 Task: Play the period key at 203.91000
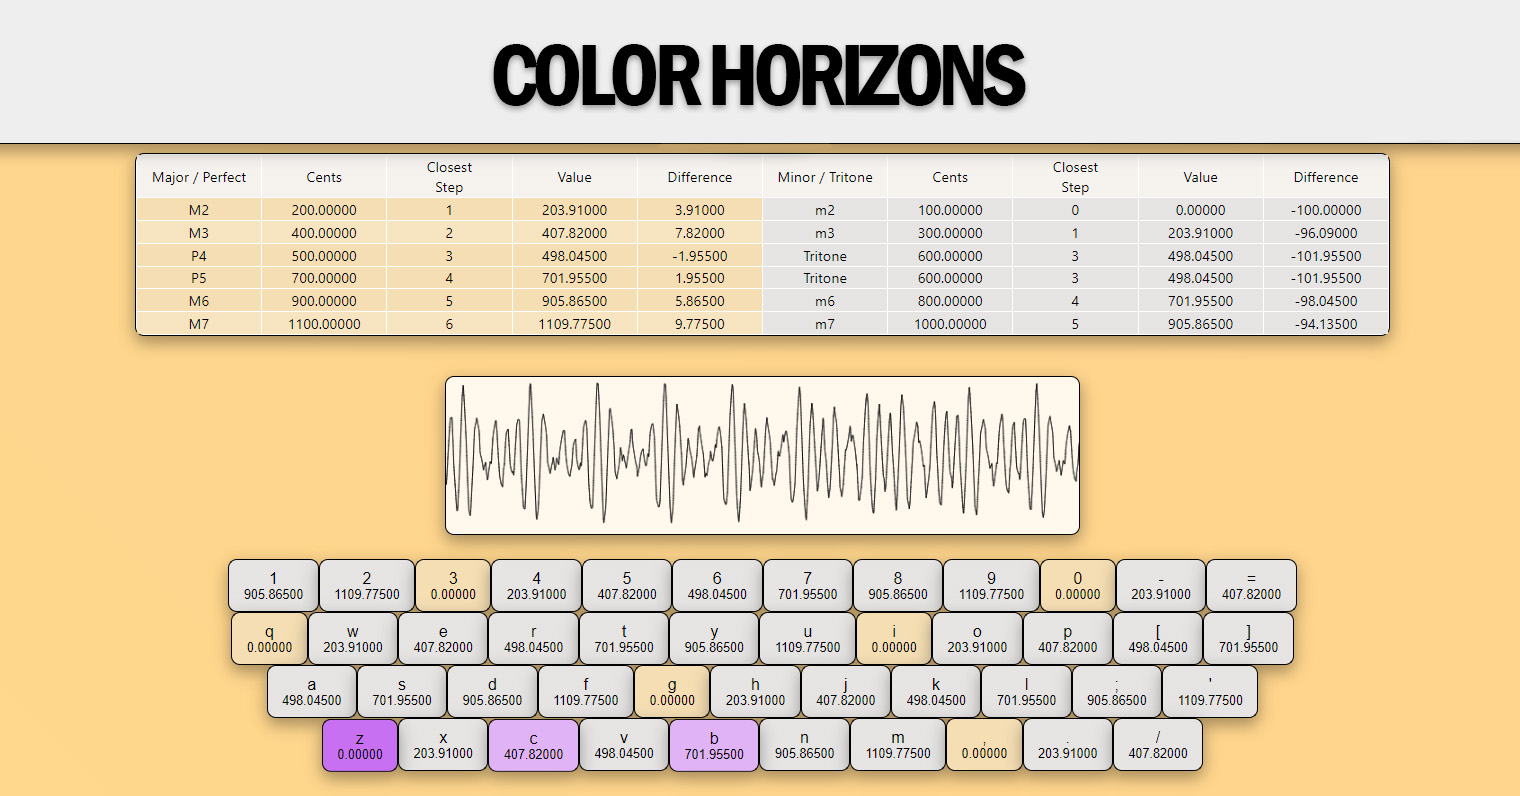pos(1068,746)
